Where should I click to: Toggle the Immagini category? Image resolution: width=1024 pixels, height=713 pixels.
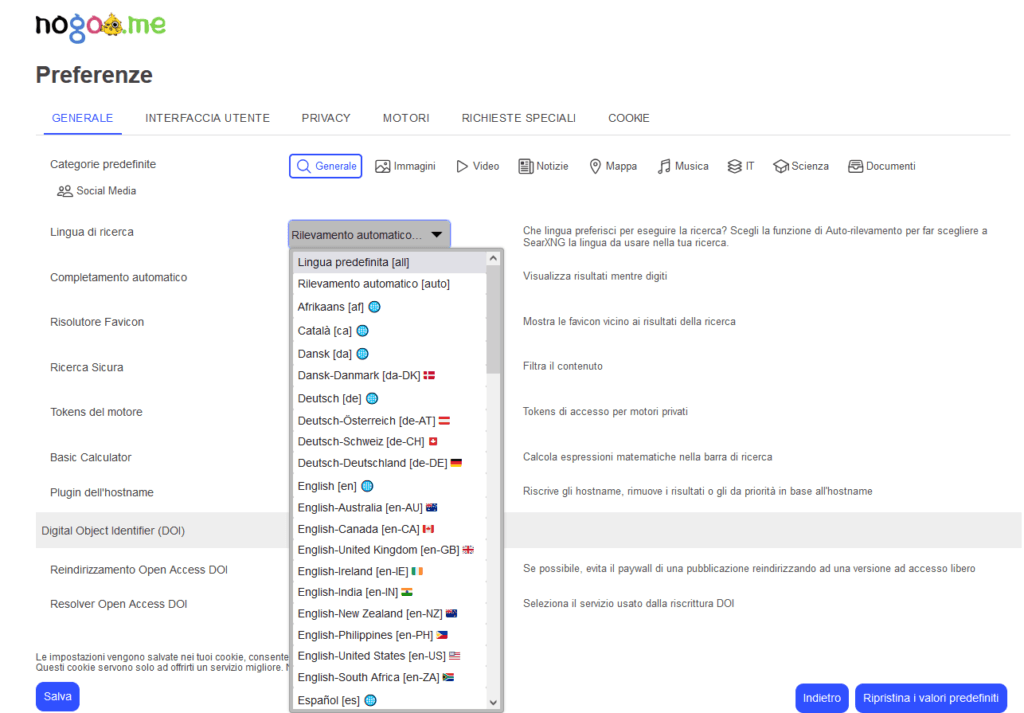(406, 166)
